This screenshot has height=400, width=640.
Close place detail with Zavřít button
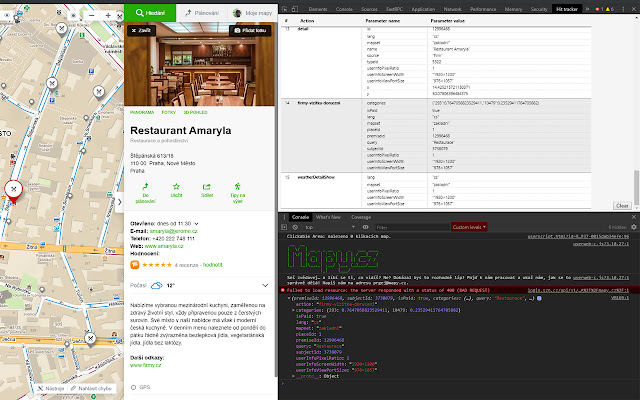(x=141, y=30)
